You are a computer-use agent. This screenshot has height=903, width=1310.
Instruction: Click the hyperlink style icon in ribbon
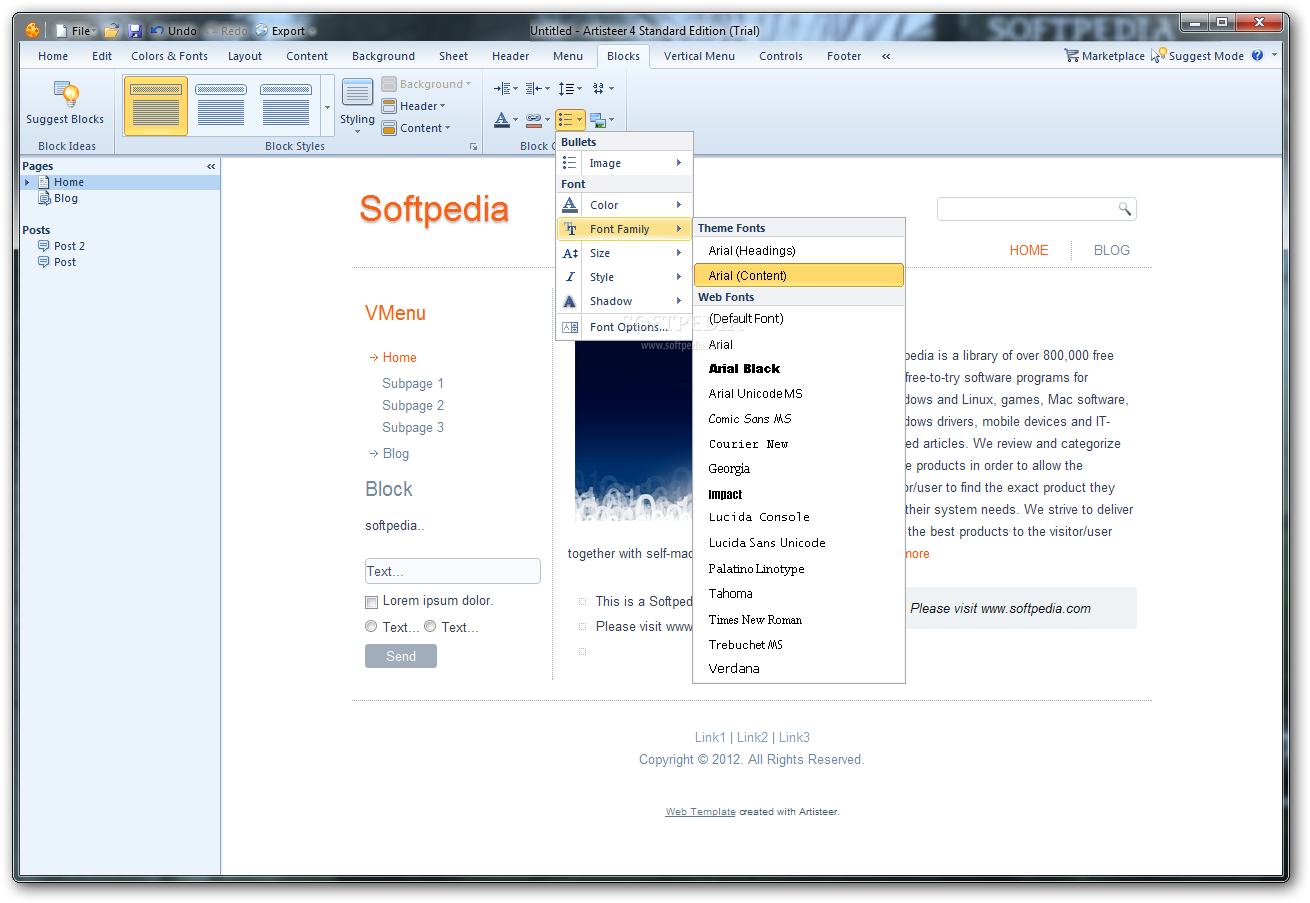(x=537, y=120)
